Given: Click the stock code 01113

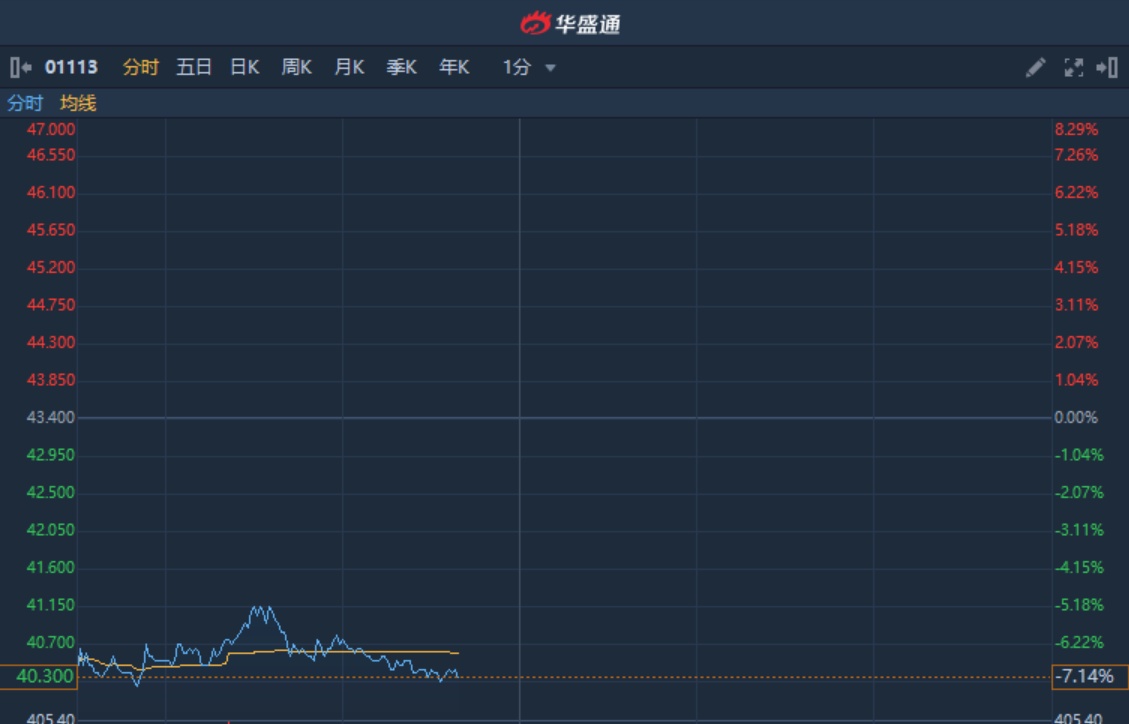Looking at the screenshot, I should (71, 68).
